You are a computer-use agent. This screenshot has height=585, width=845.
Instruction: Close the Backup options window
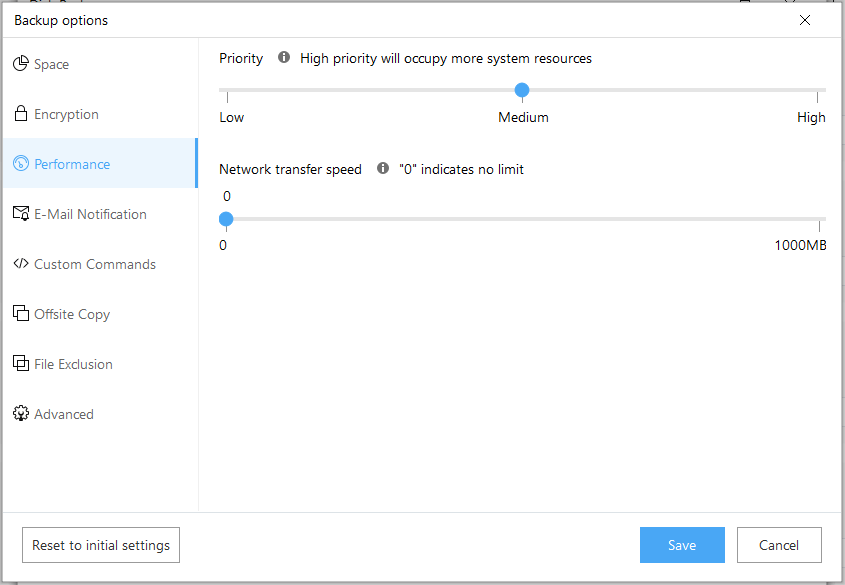(x=805, y=20)
